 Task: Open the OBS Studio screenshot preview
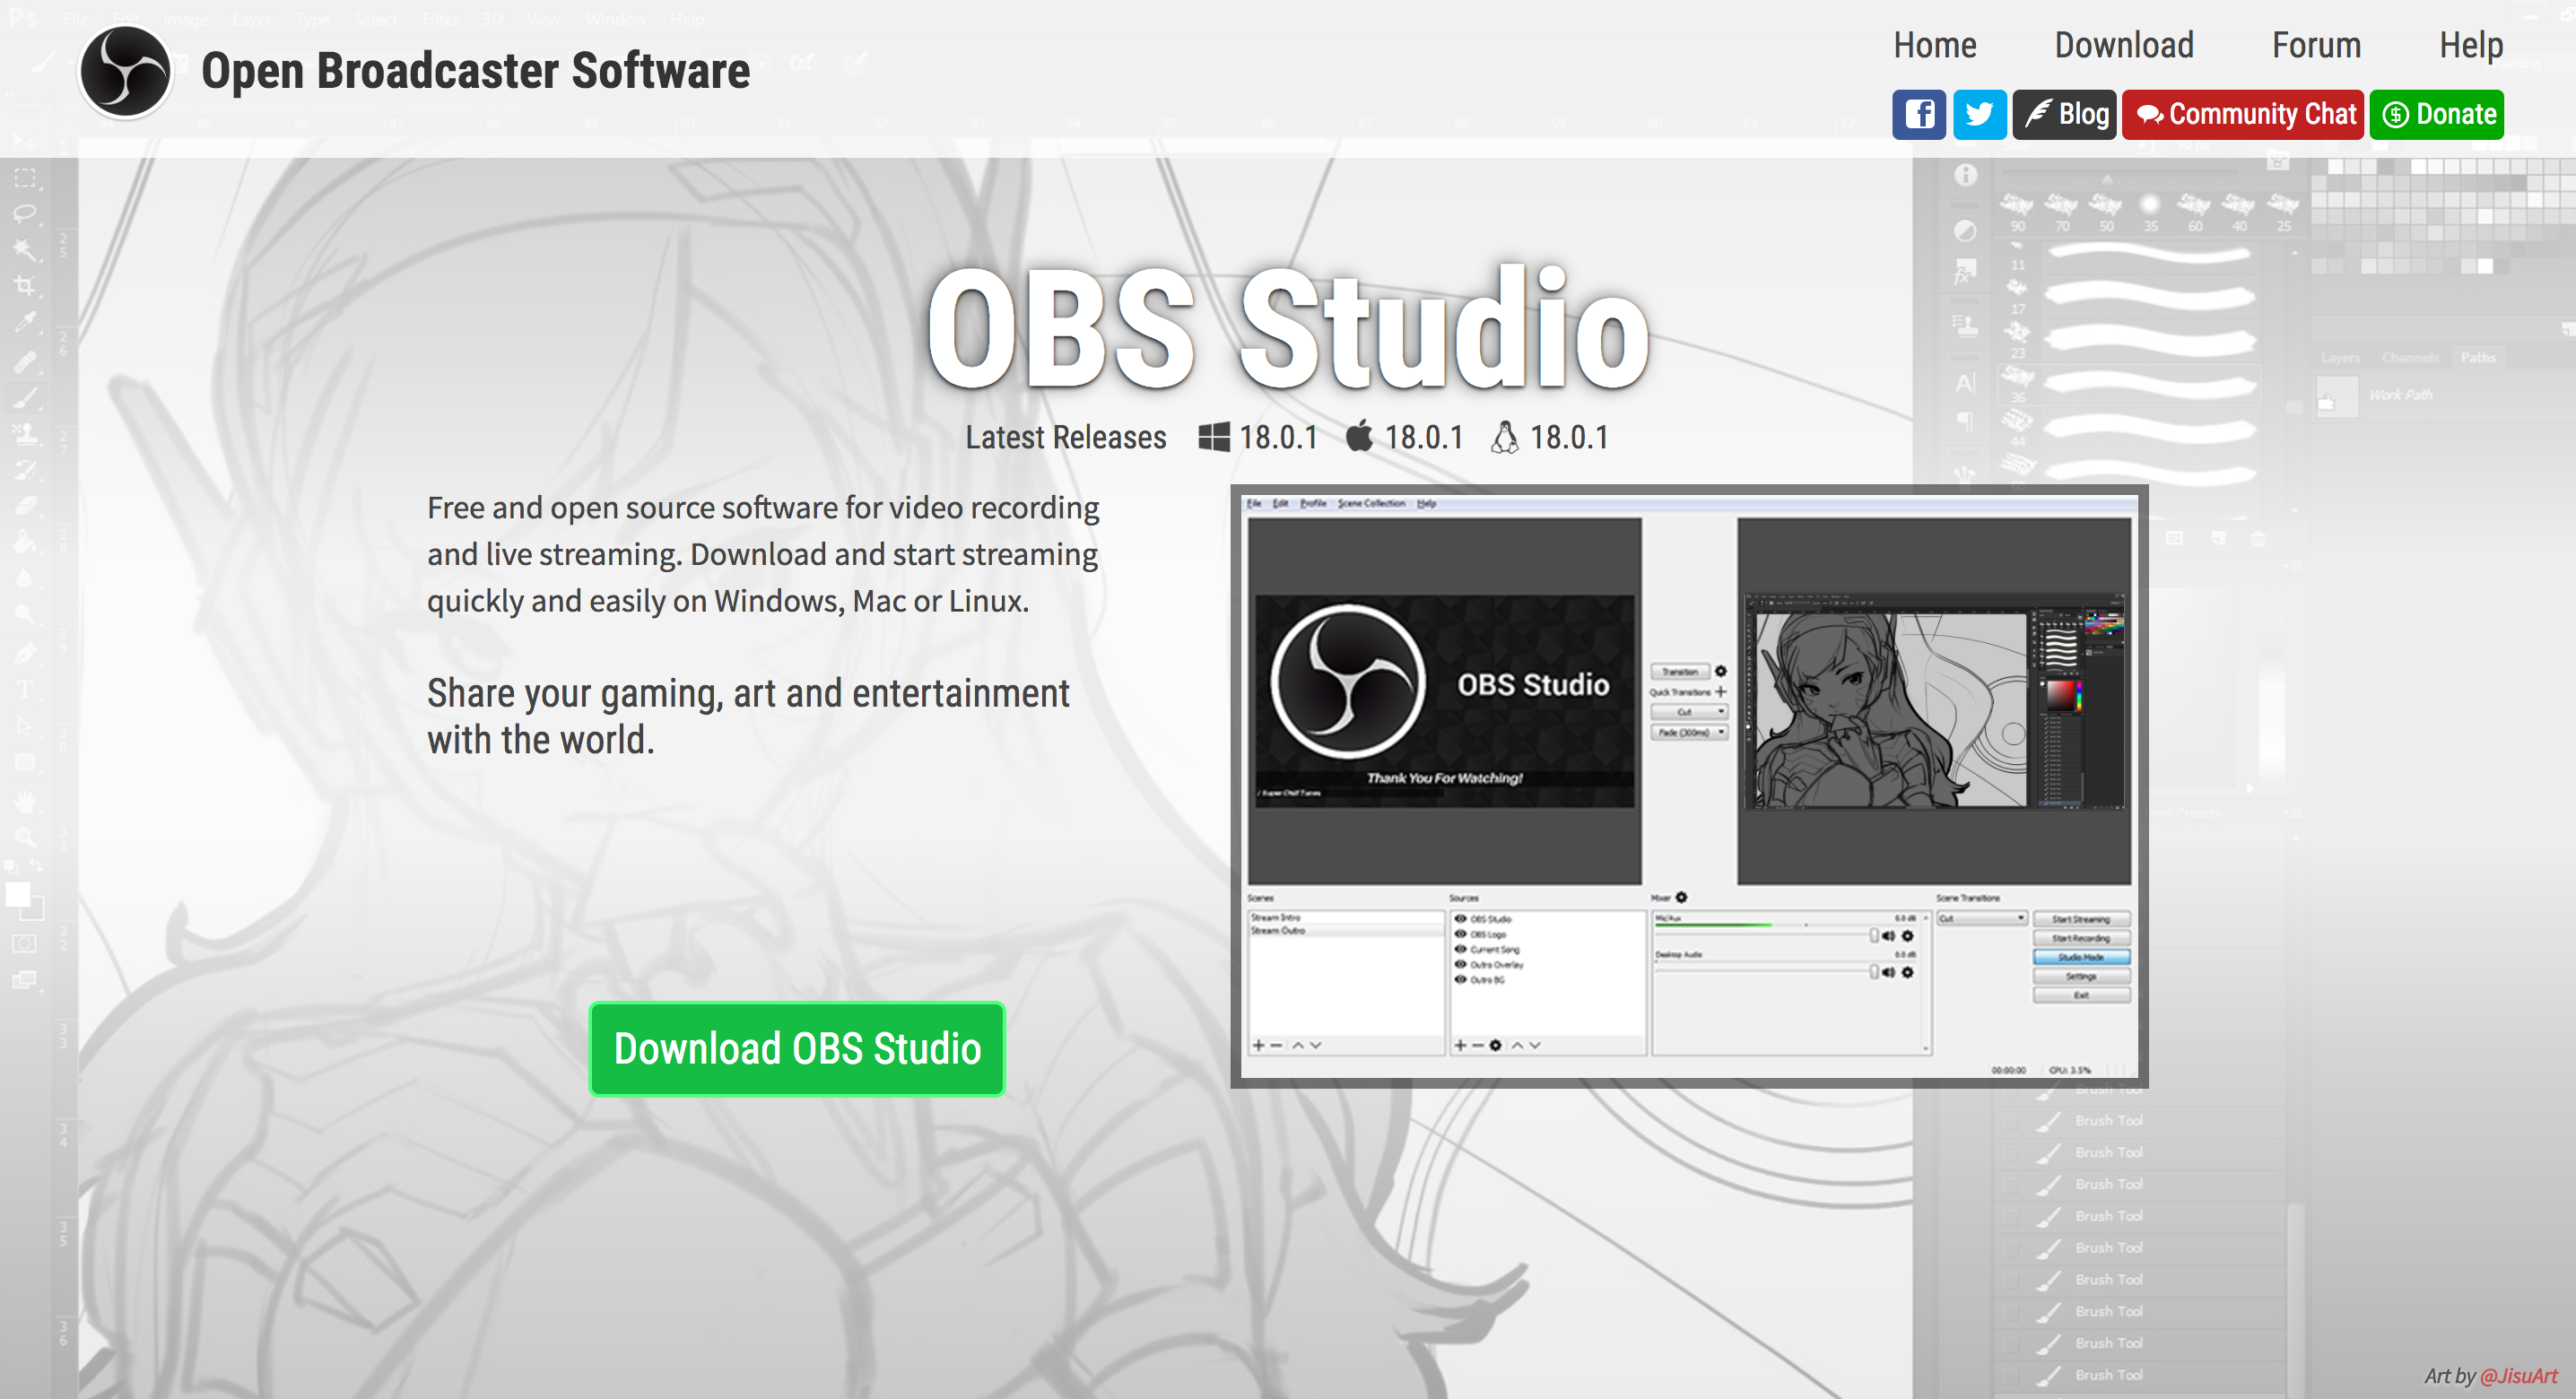tap(1689, 787)
